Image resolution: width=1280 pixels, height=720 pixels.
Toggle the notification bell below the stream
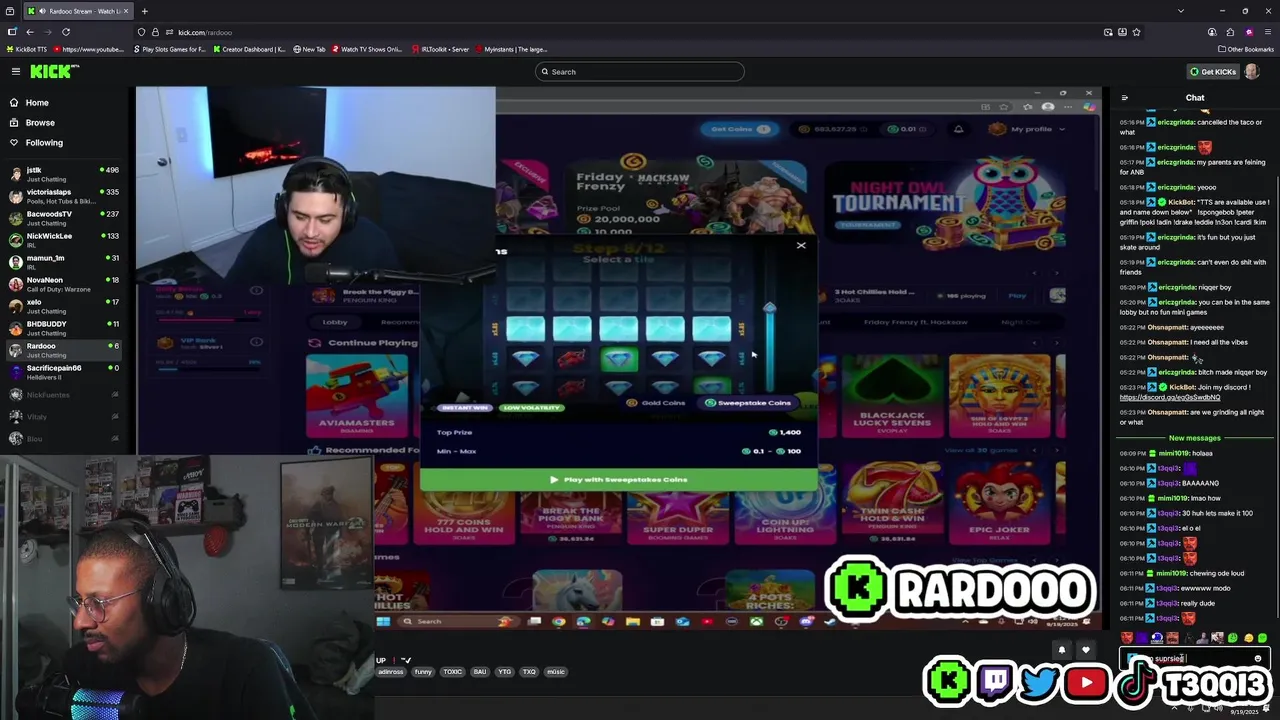click(1062, 650)
